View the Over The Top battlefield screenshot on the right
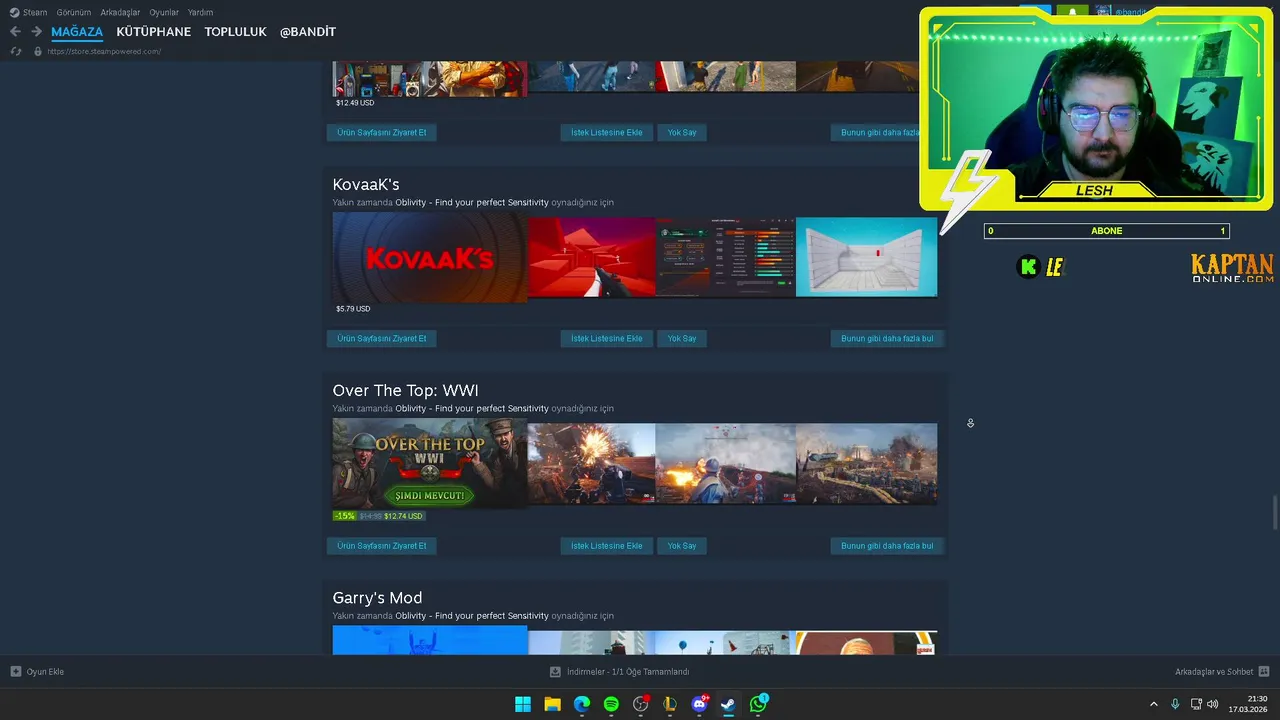Screen dimensions: 1280x720 [866, 463]
